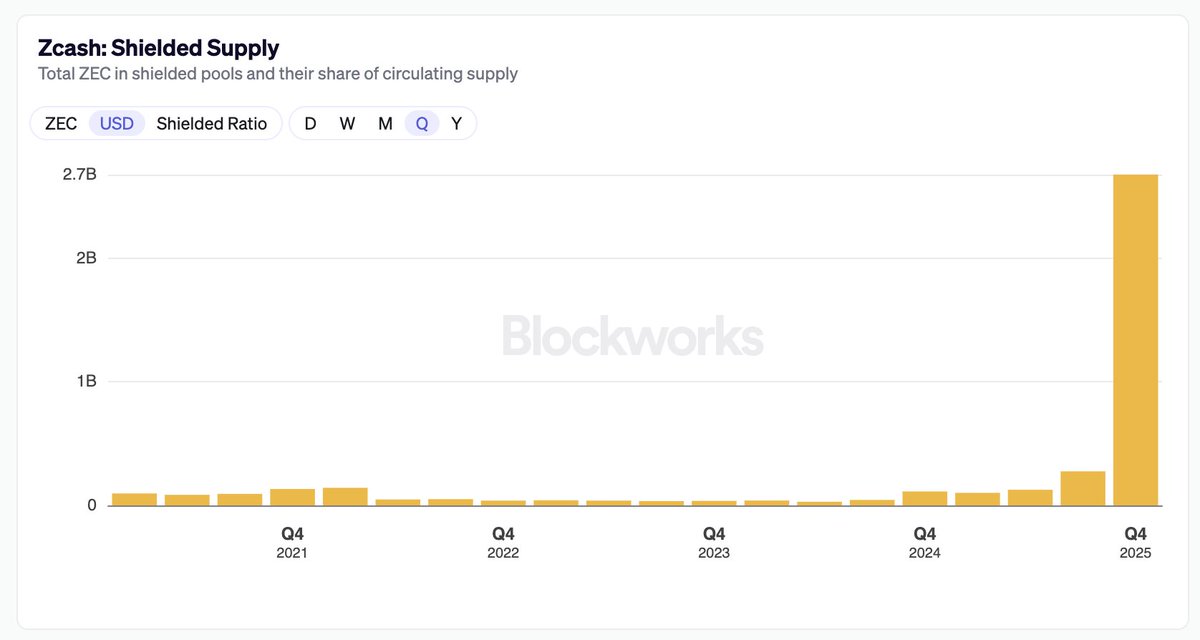Set interval to weekly (W)
1200x640 pixels.
(x=347, y=124)
